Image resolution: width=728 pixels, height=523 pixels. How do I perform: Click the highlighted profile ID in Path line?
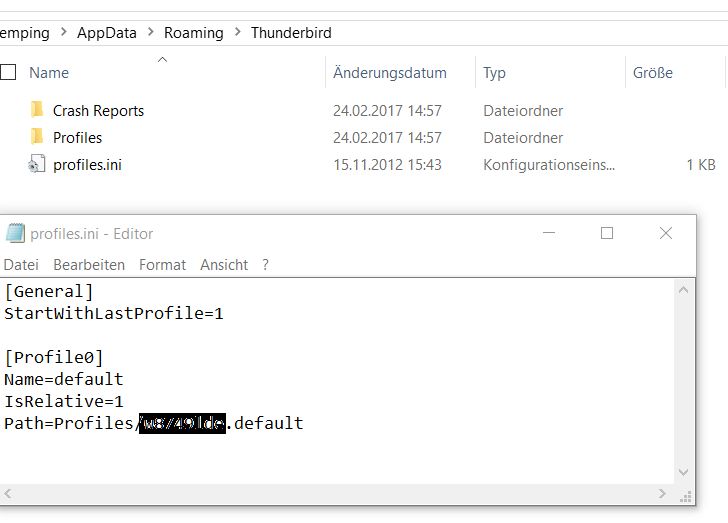pyautogui.click(x=182, y=423)
